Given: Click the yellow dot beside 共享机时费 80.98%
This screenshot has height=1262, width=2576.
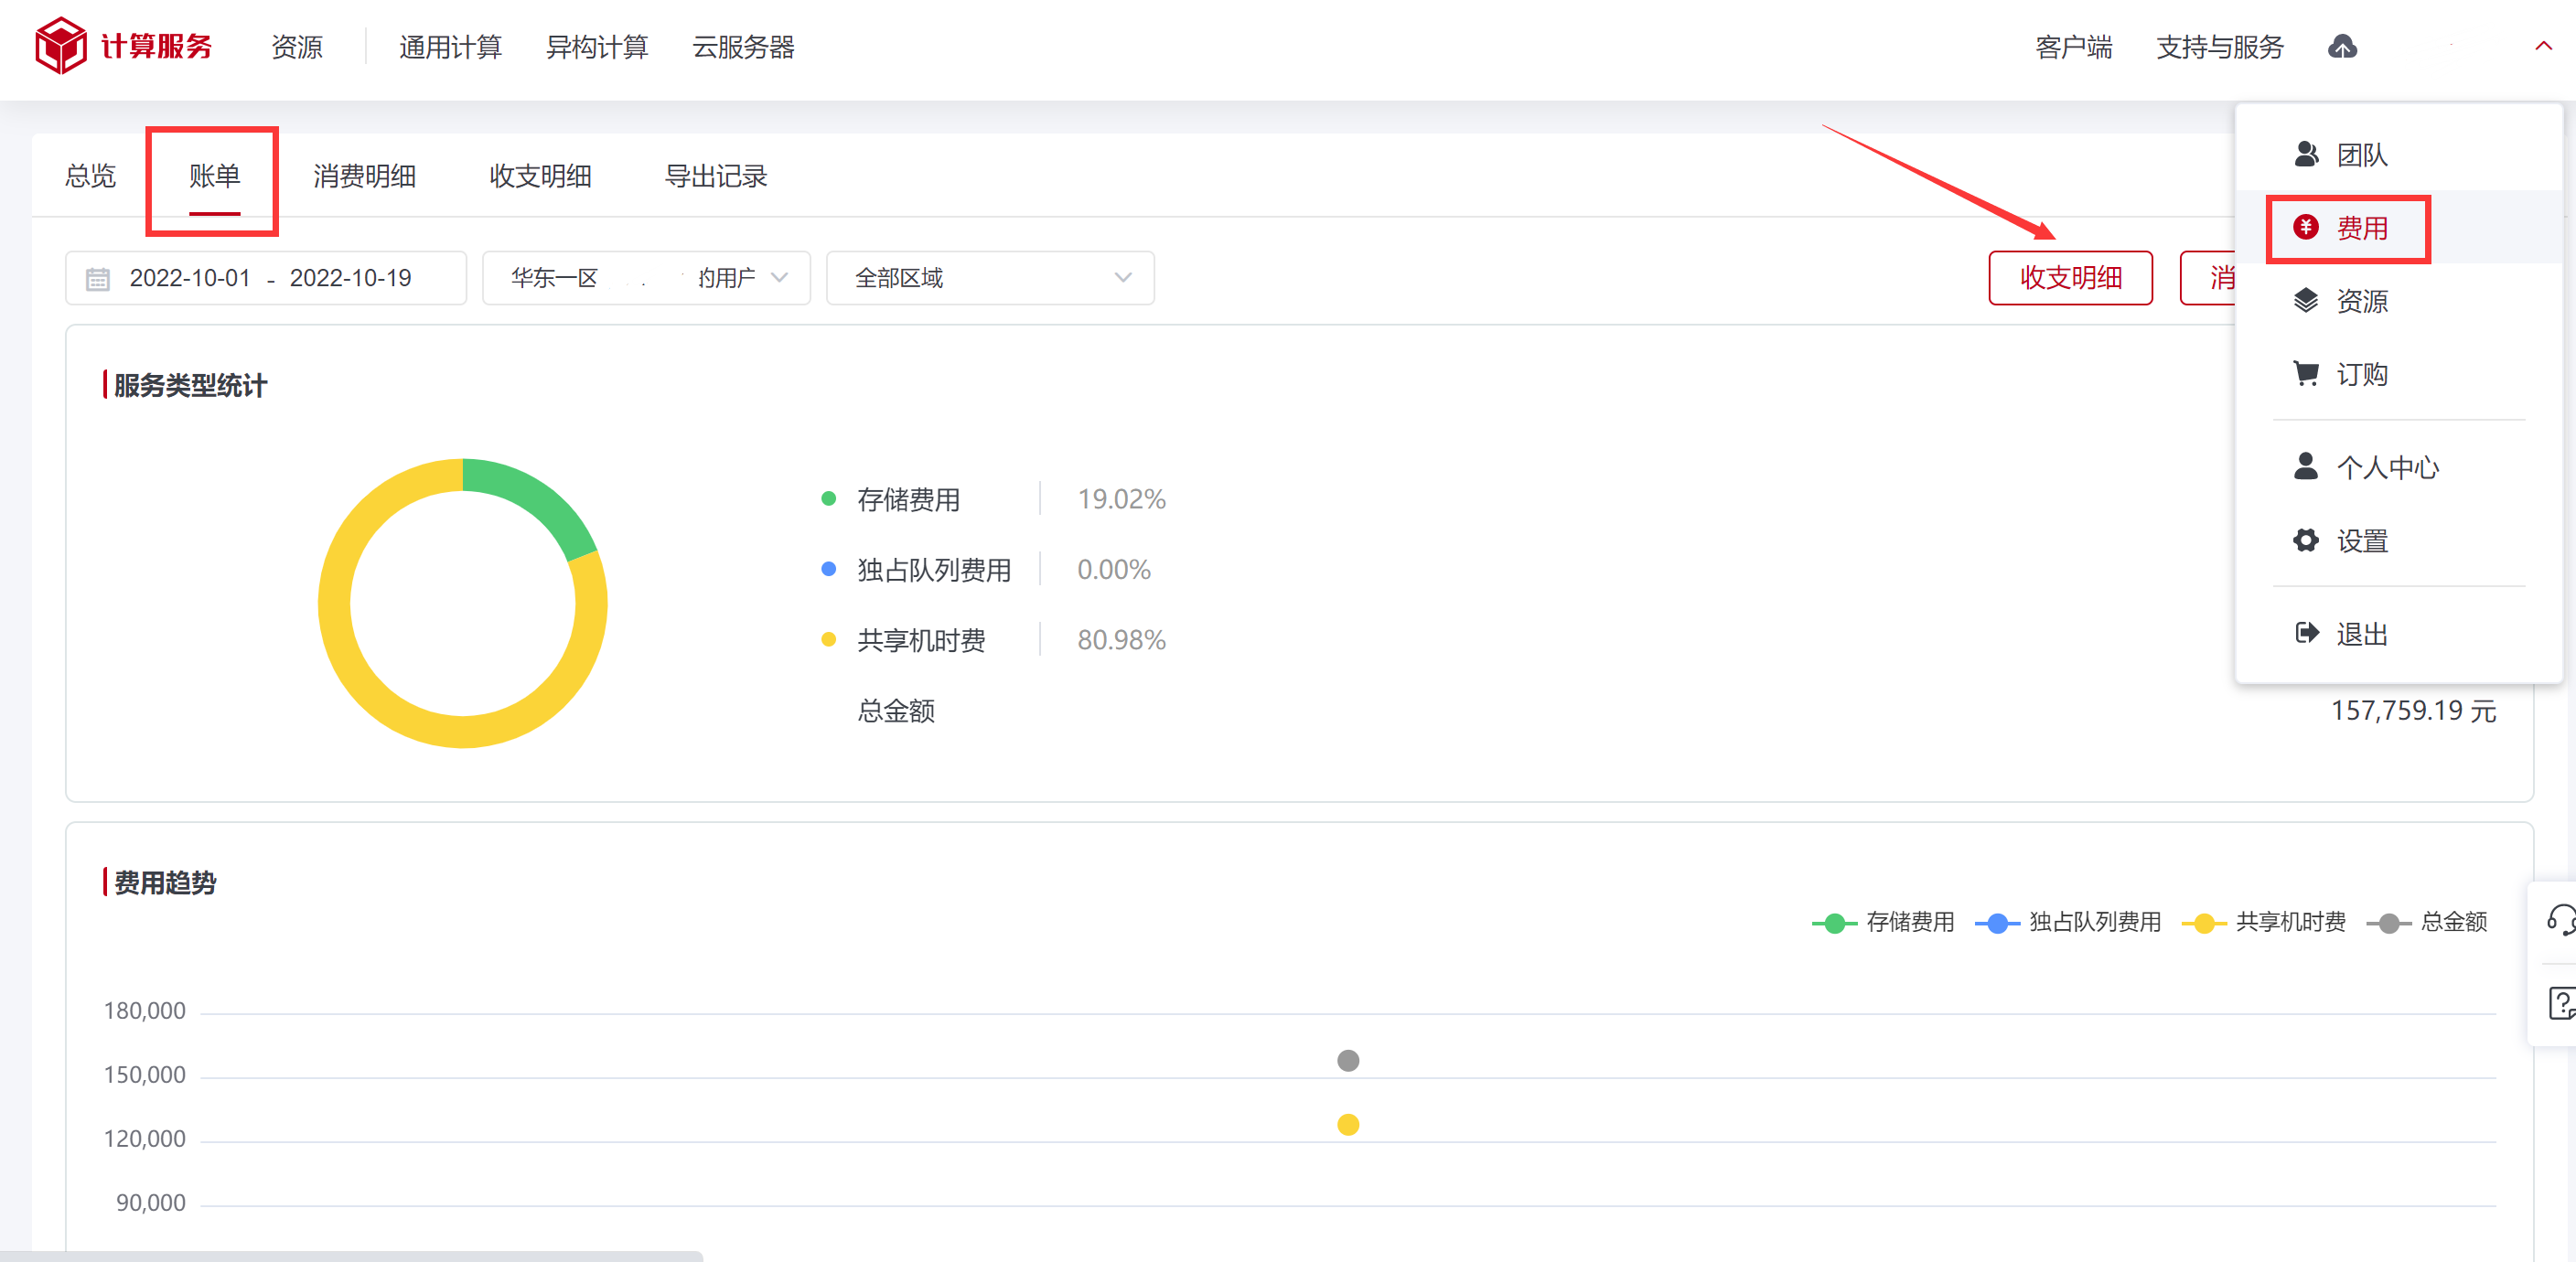Looking at the screenshot, I should coord(828,639).
